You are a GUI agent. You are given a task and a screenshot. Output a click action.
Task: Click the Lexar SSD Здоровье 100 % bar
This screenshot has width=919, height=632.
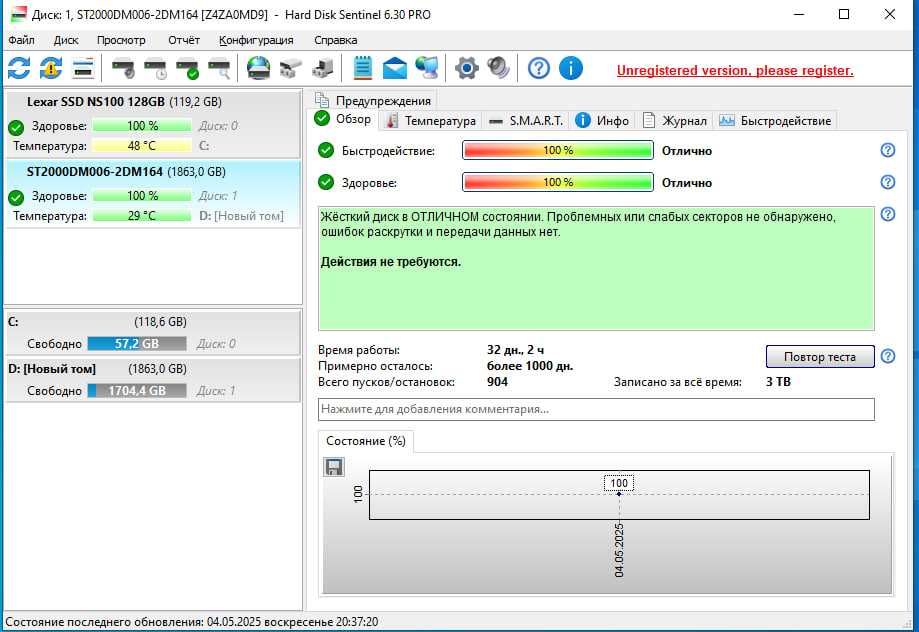[x=142, y=125]
